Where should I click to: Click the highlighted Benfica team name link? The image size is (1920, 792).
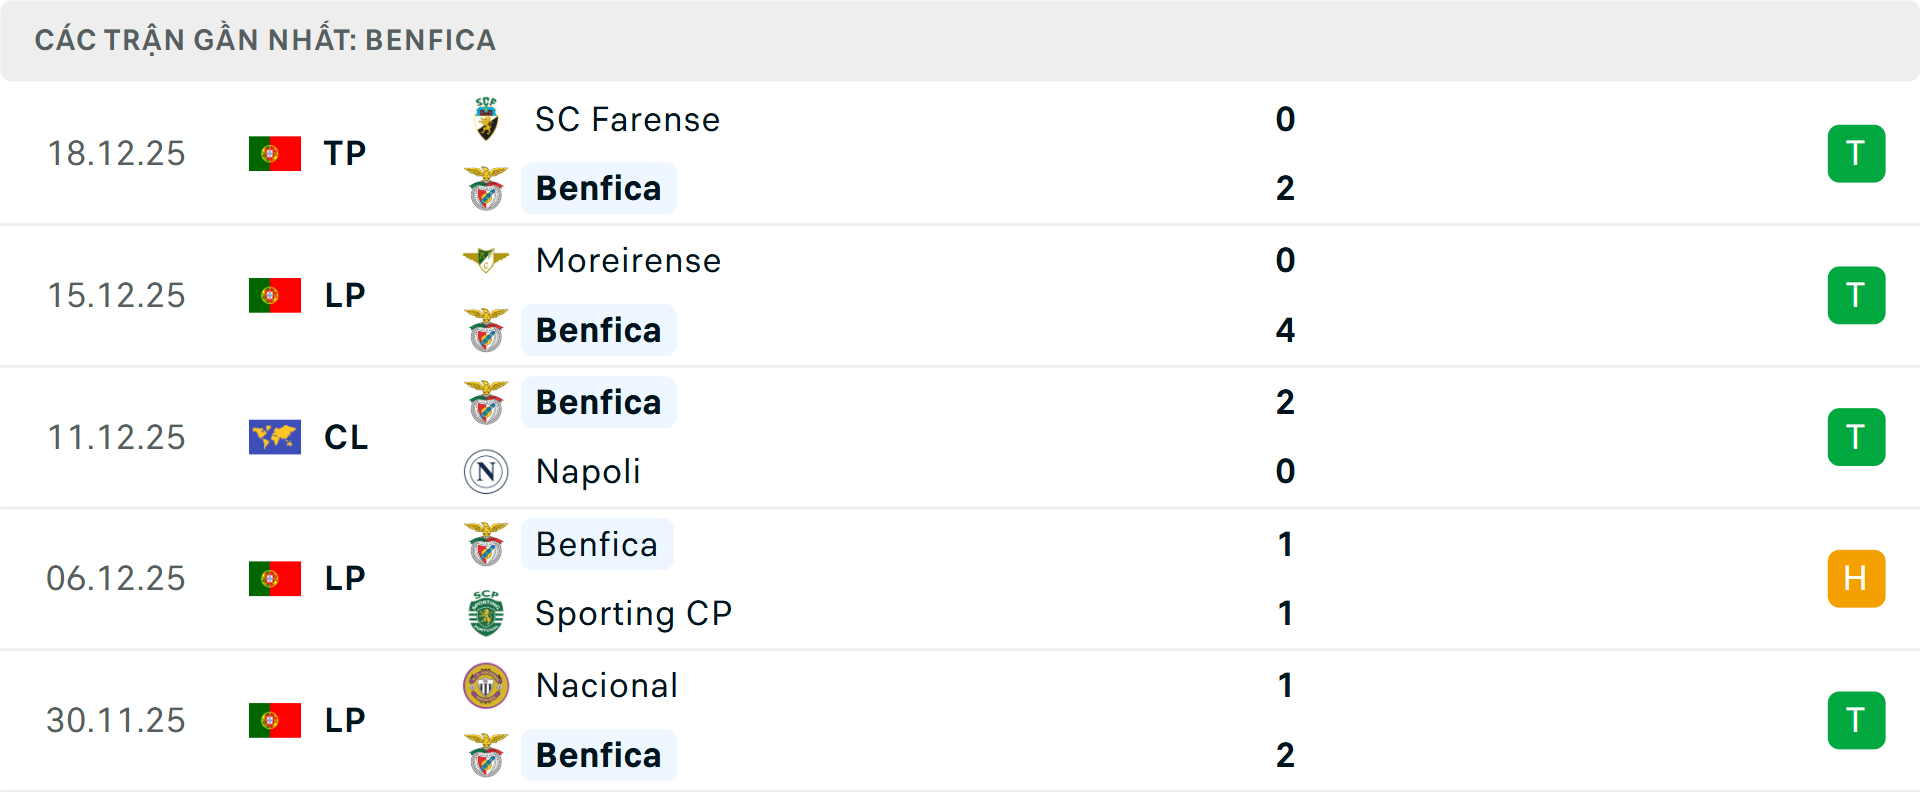pyautogui.click(x=598, y=187)
